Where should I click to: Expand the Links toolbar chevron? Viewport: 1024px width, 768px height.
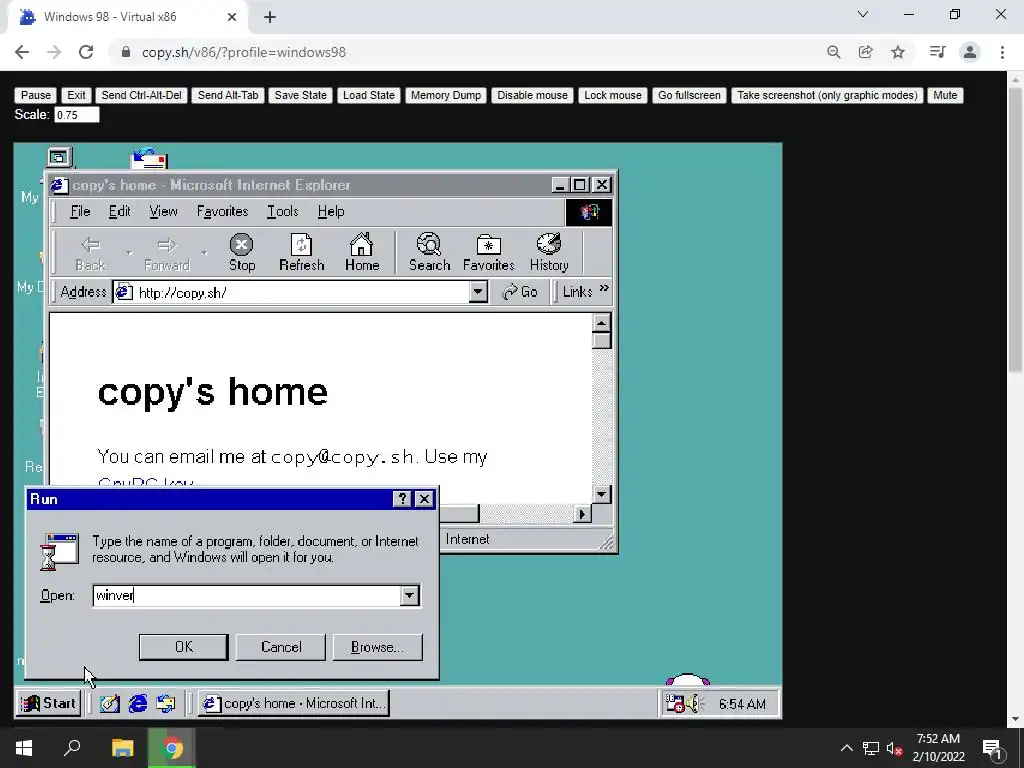point(603,288)
